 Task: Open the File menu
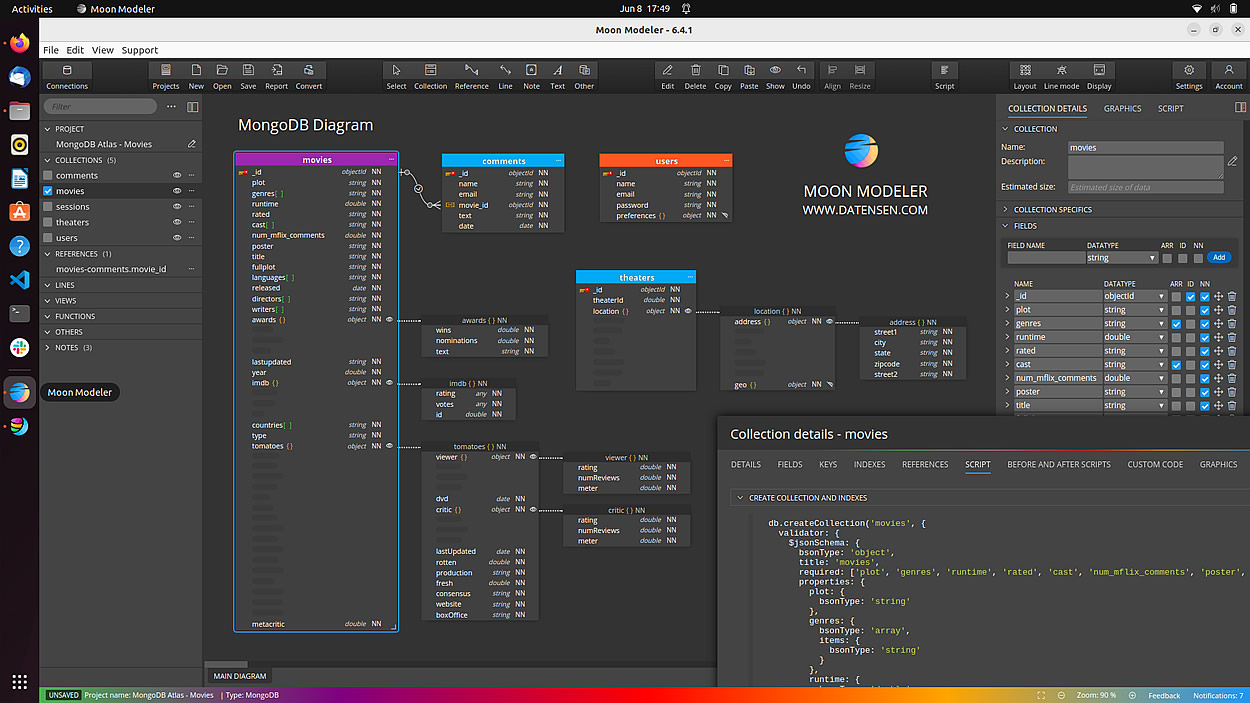click(x=50, y=50)
